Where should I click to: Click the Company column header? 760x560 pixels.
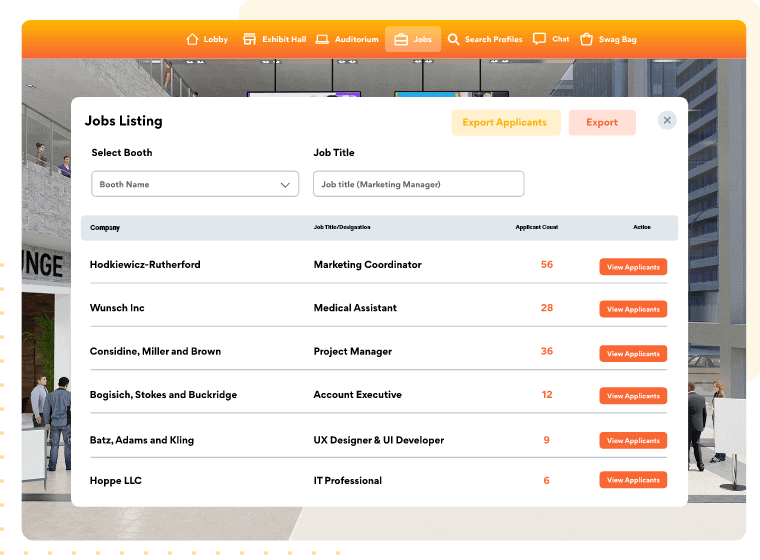pos(105,227)
